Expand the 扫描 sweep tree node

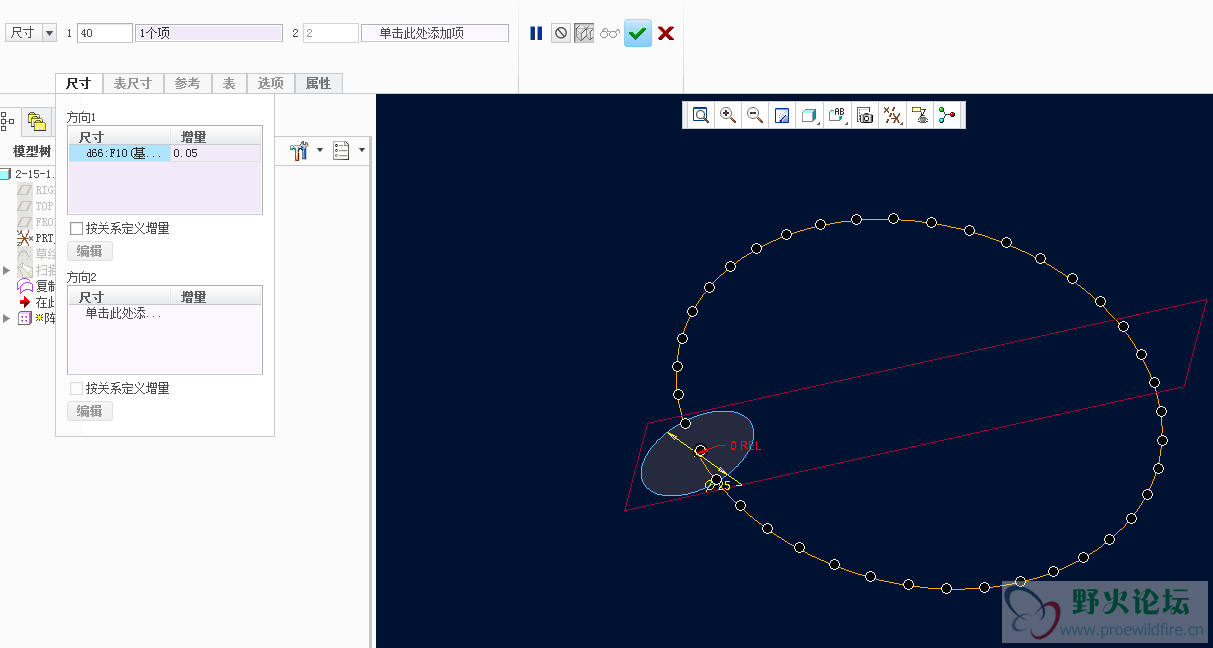click(x=7, y=270)
